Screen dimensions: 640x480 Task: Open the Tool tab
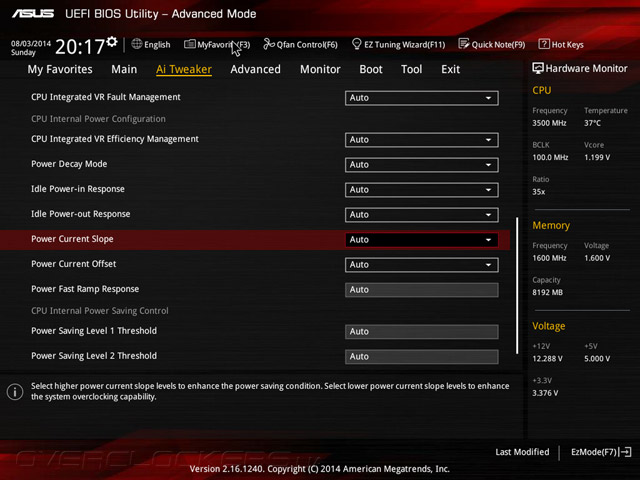(x=411, y=69)
